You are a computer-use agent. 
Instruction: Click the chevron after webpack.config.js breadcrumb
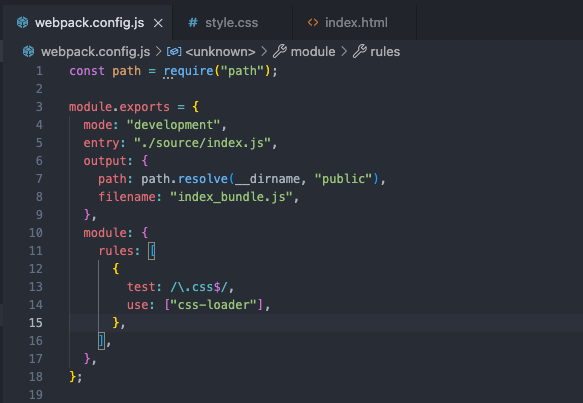pos(158,51)
